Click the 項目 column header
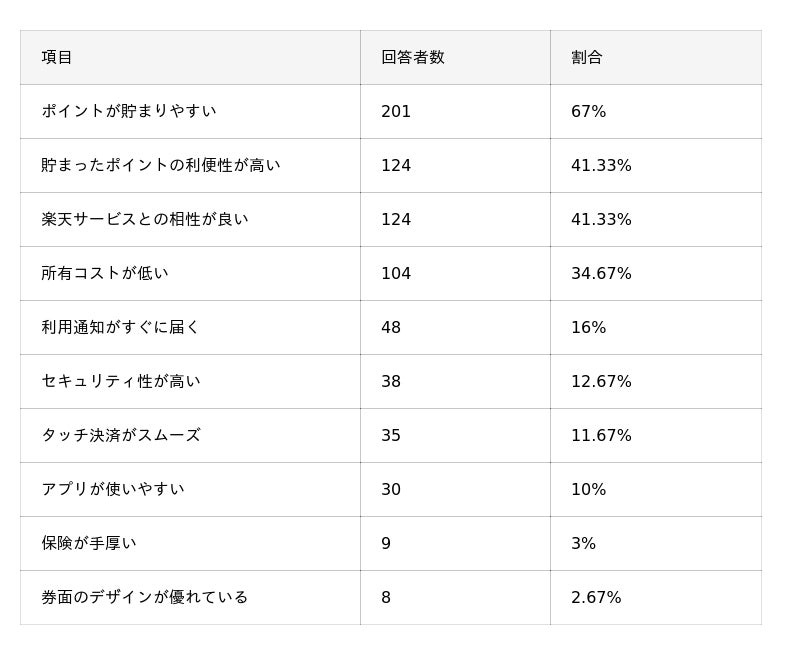The image size is (800, 655). 57,58
